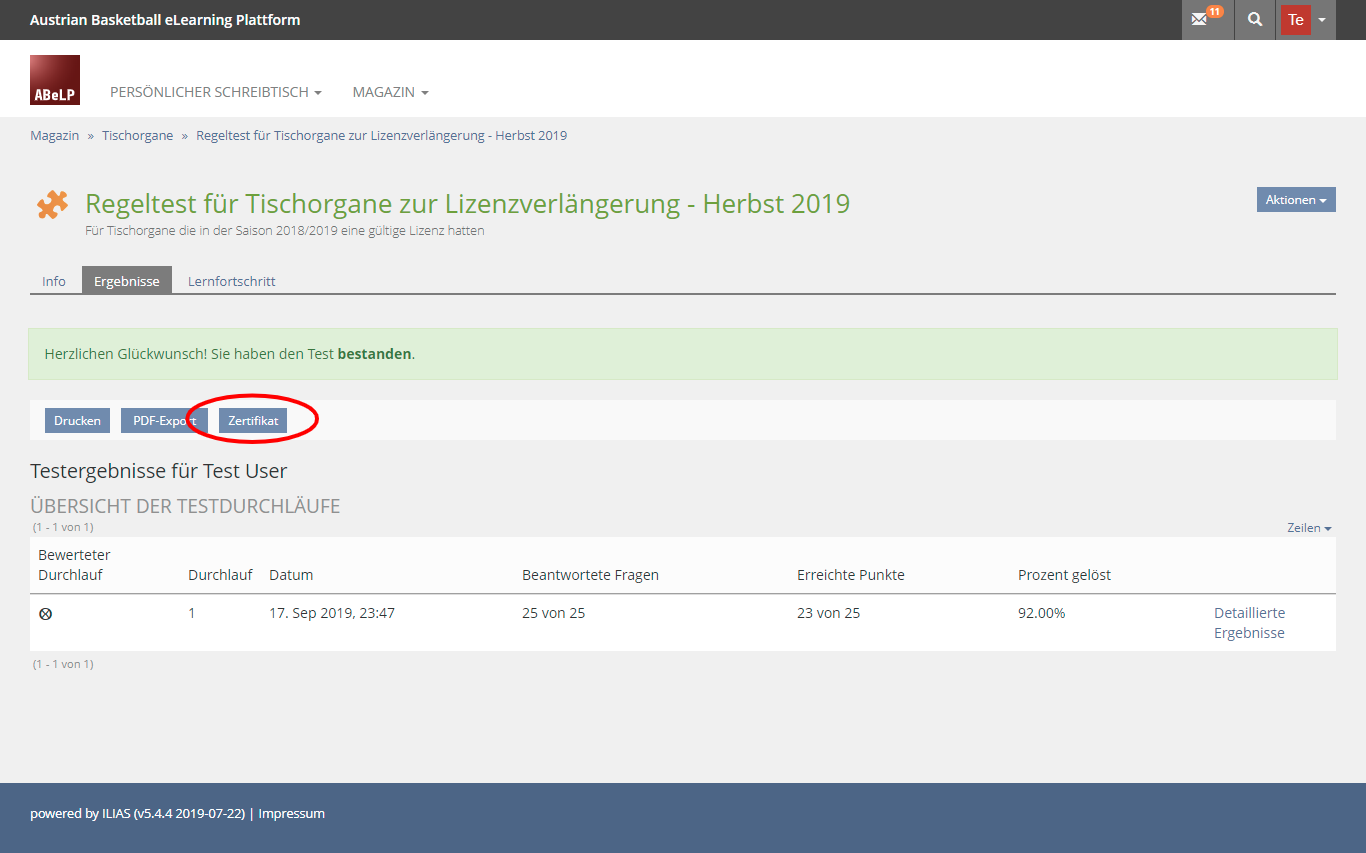
Task: Open test pass number 1 link
Action: pyautogui.click(x=192, y=613)
